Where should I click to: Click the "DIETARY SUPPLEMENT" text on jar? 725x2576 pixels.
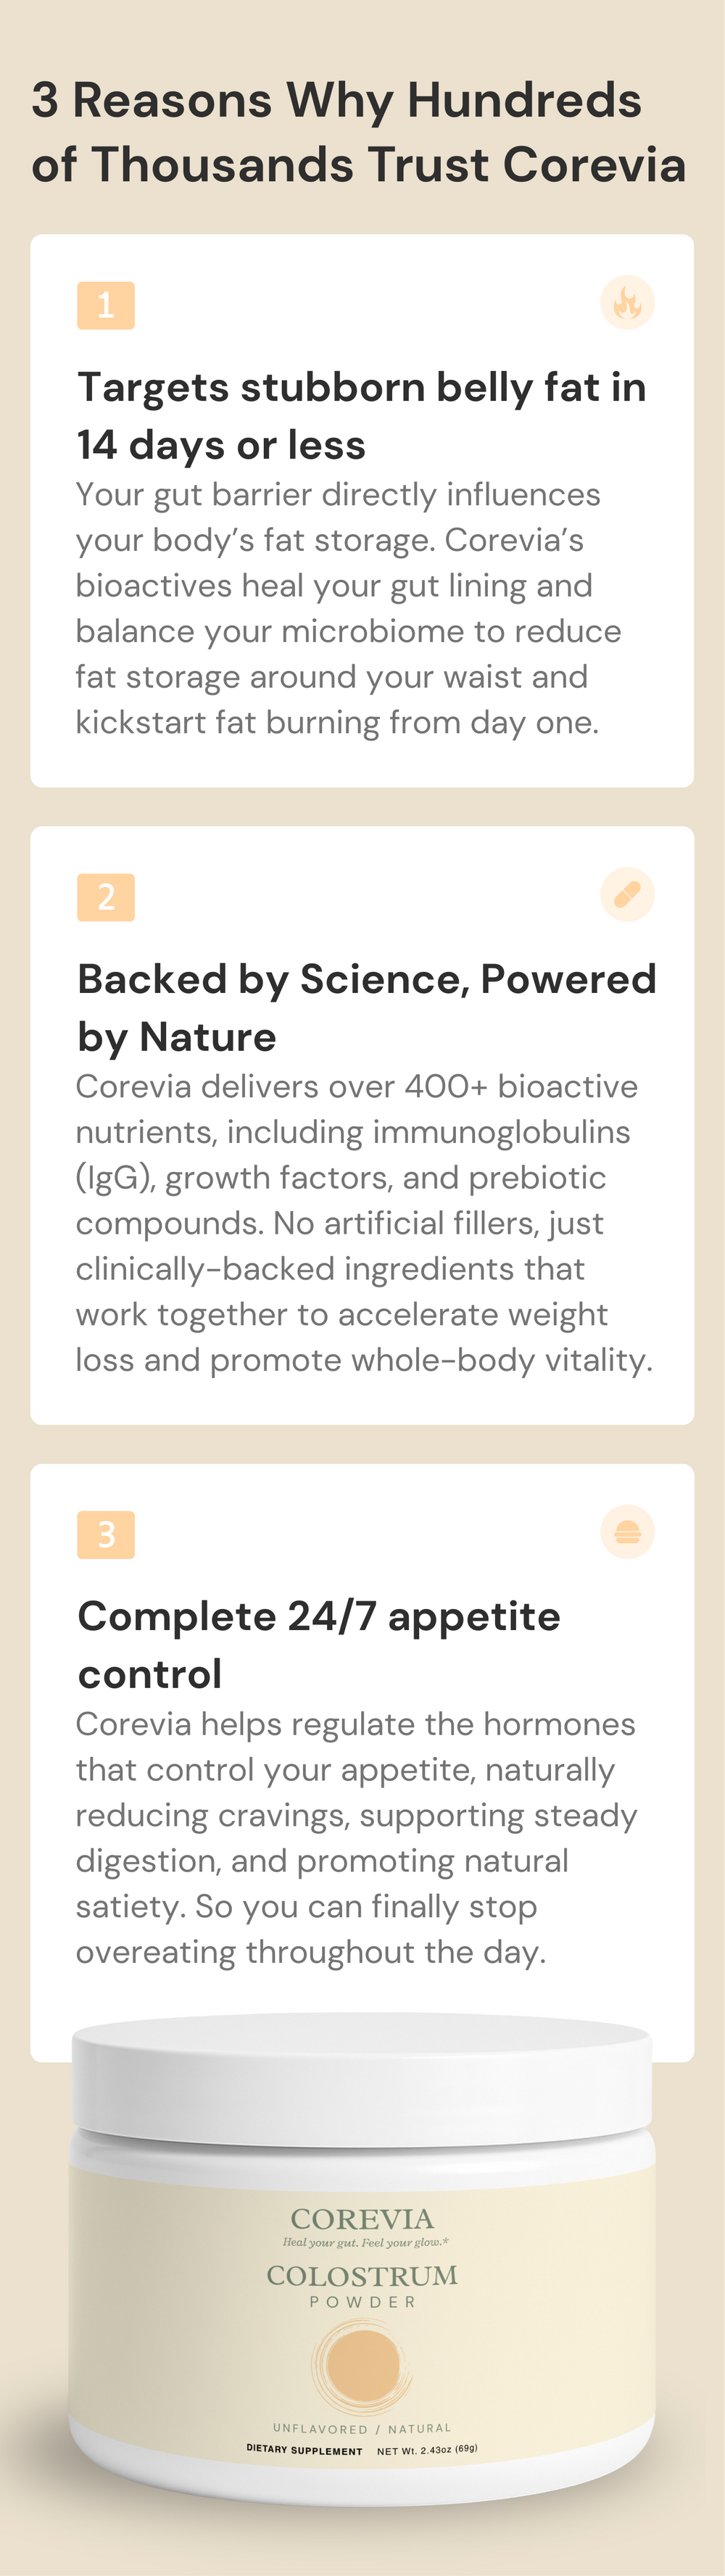click(304, 2451)
